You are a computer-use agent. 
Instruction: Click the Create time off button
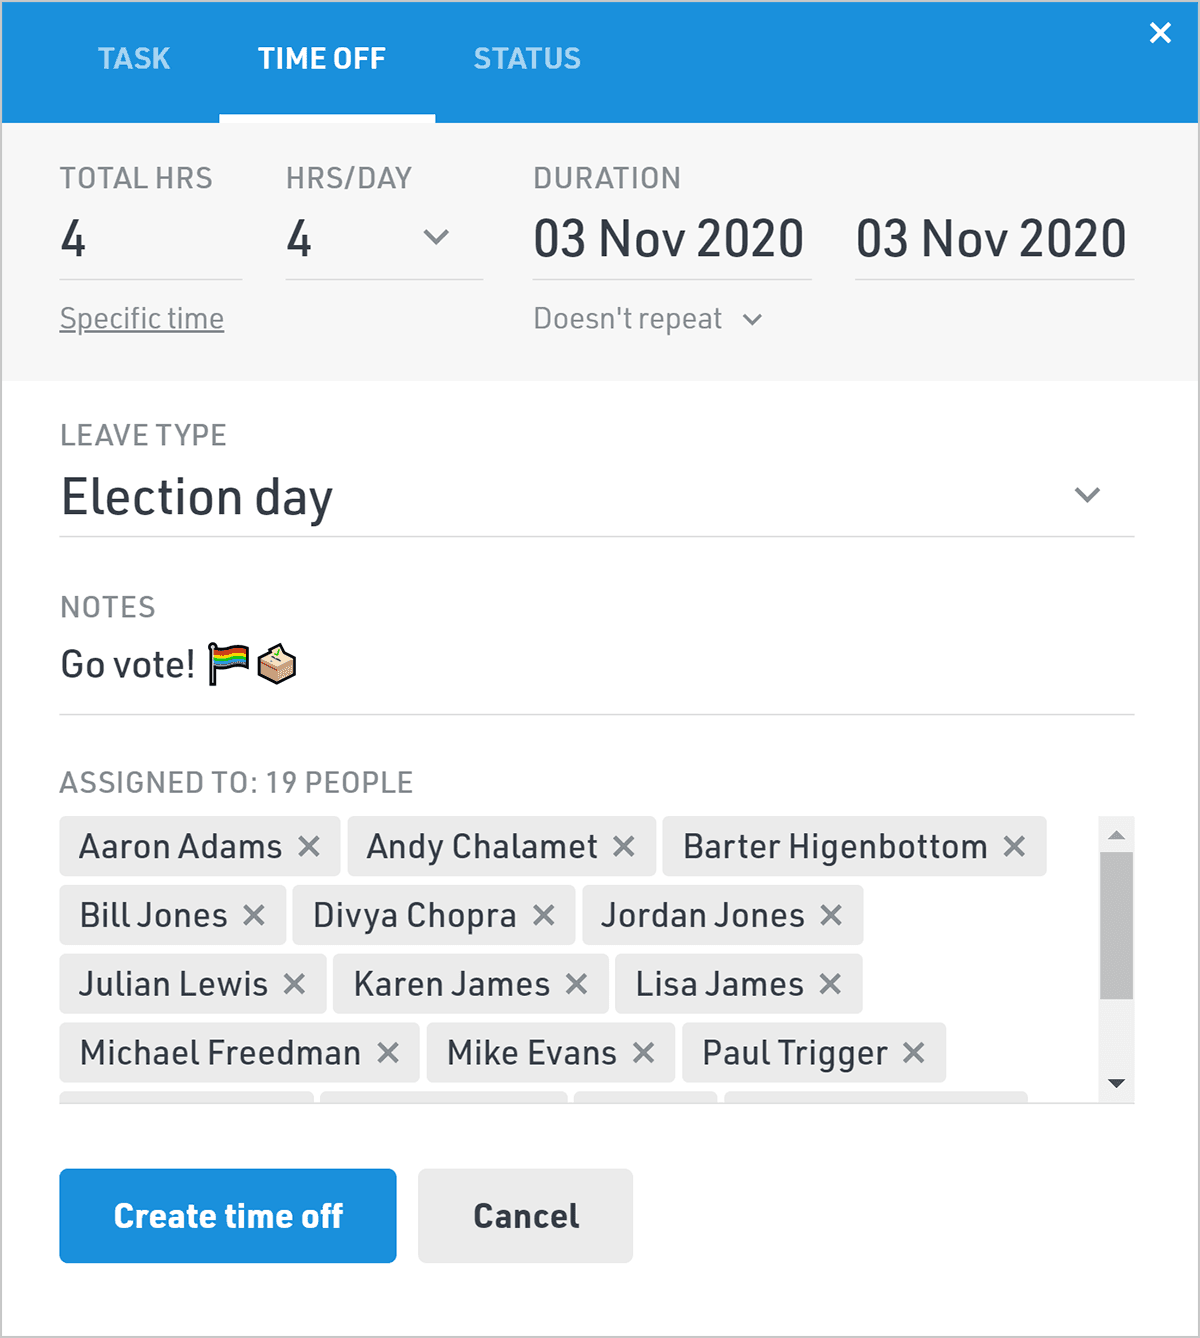coord(228,1216)
